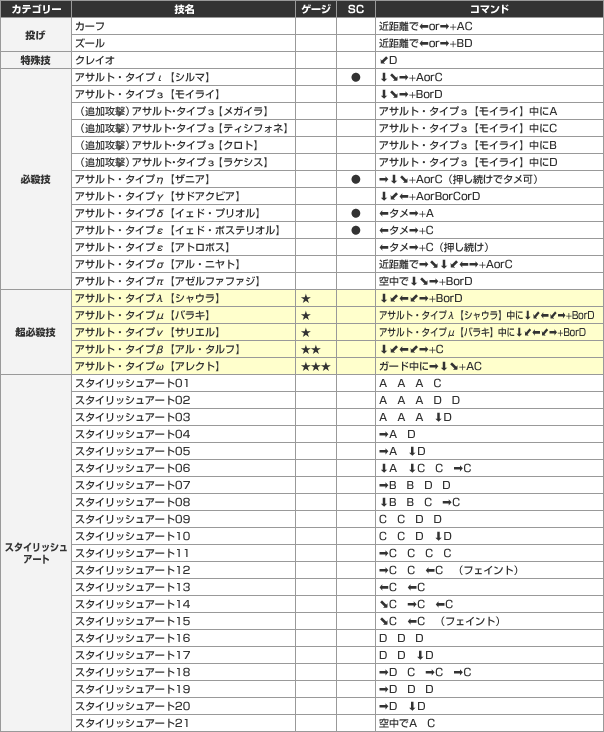Viewport: 604px width, 732px height.
Task: Click the 【アゼルファファジ】 move name
Action: pyautogui.click(x=167, y=281)
